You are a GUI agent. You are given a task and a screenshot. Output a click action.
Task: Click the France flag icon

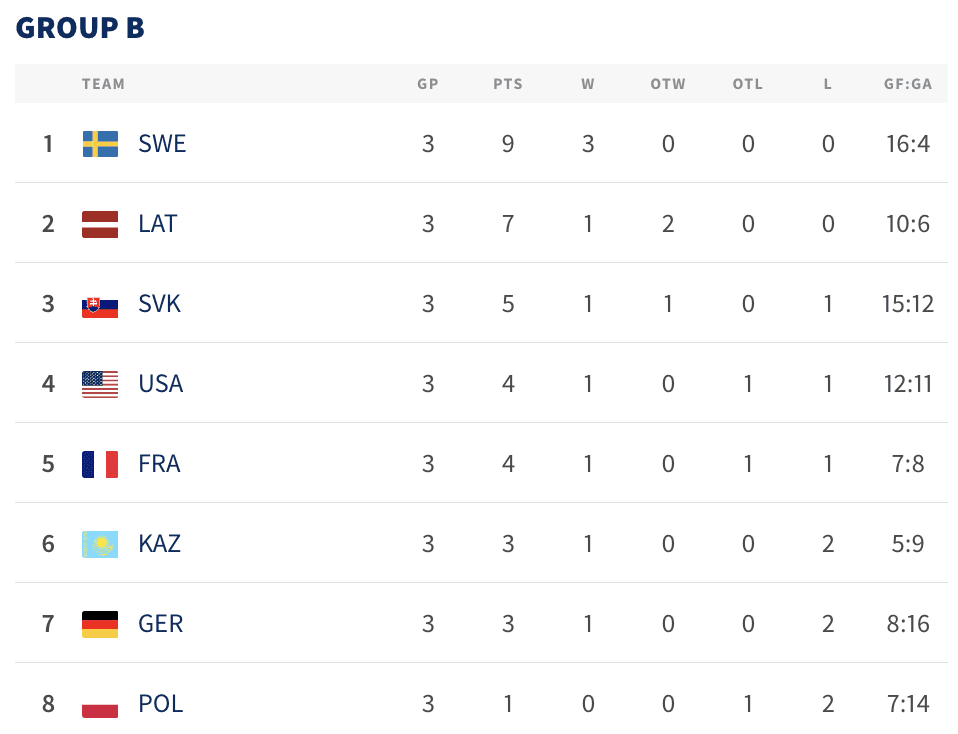[100, 464]
